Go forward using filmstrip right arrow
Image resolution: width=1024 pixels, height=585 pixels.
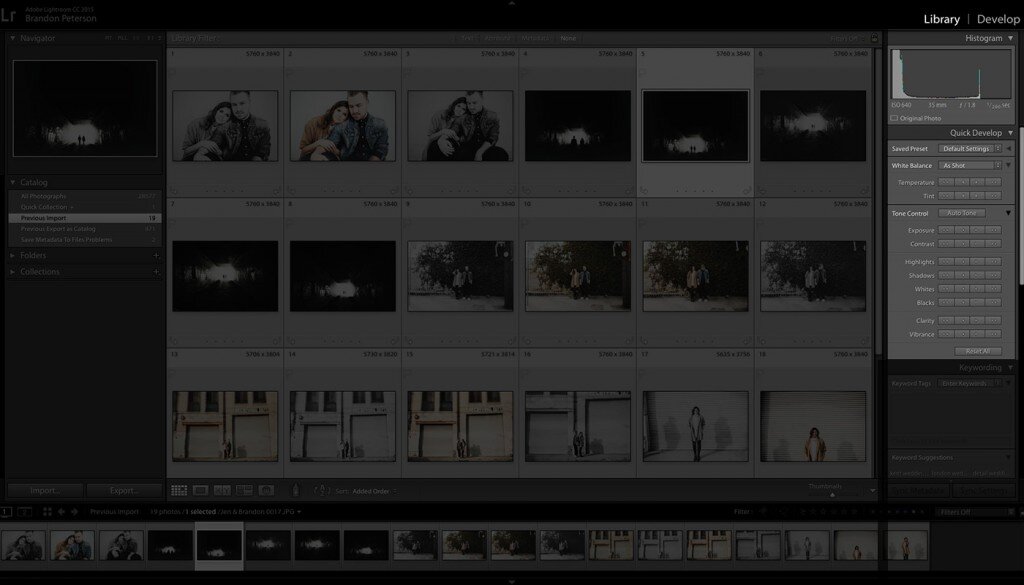74,512
